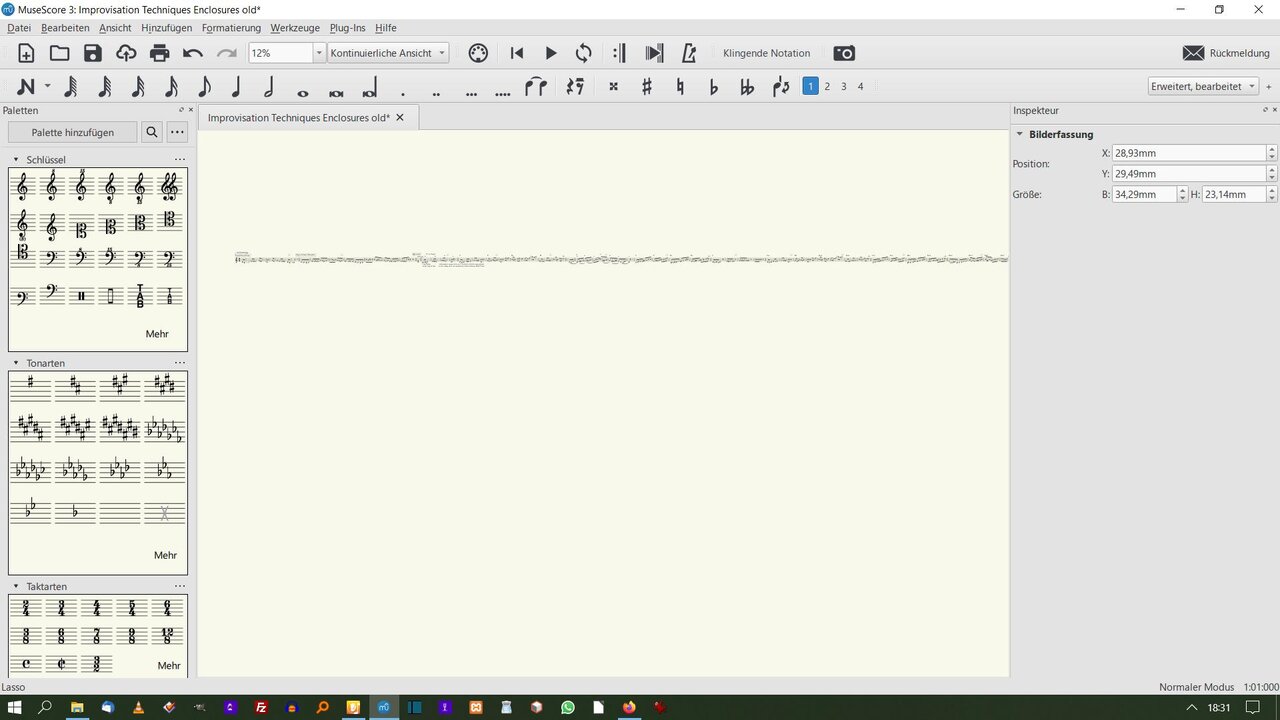Open the Formatierung menu
Image resolution: width=1280 pixels, height=720 pixels.
(231, 28)
